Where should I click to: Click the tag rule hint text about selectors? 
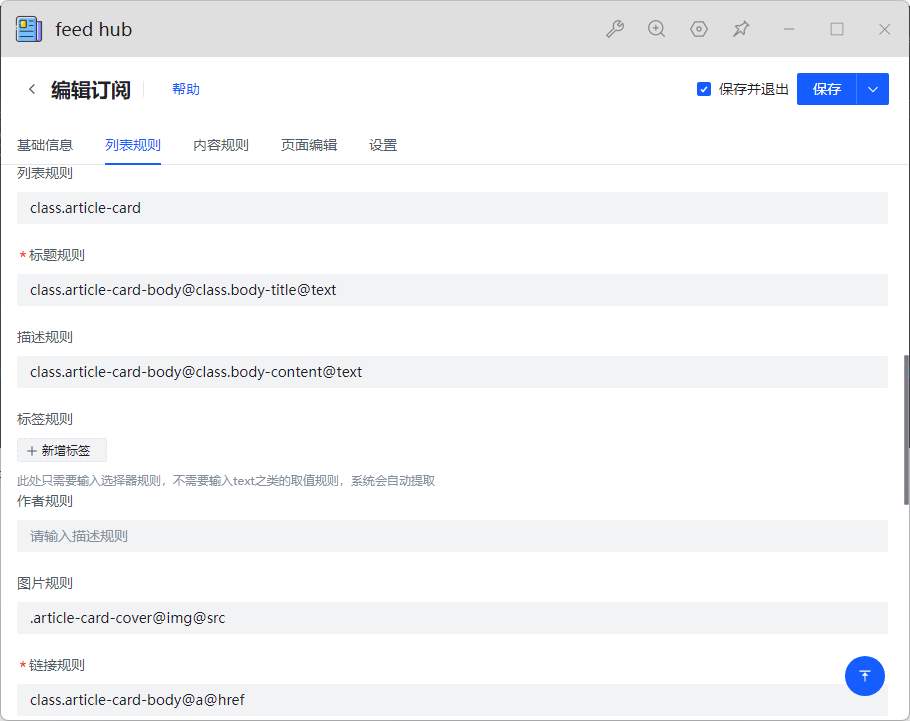(226, 481)
